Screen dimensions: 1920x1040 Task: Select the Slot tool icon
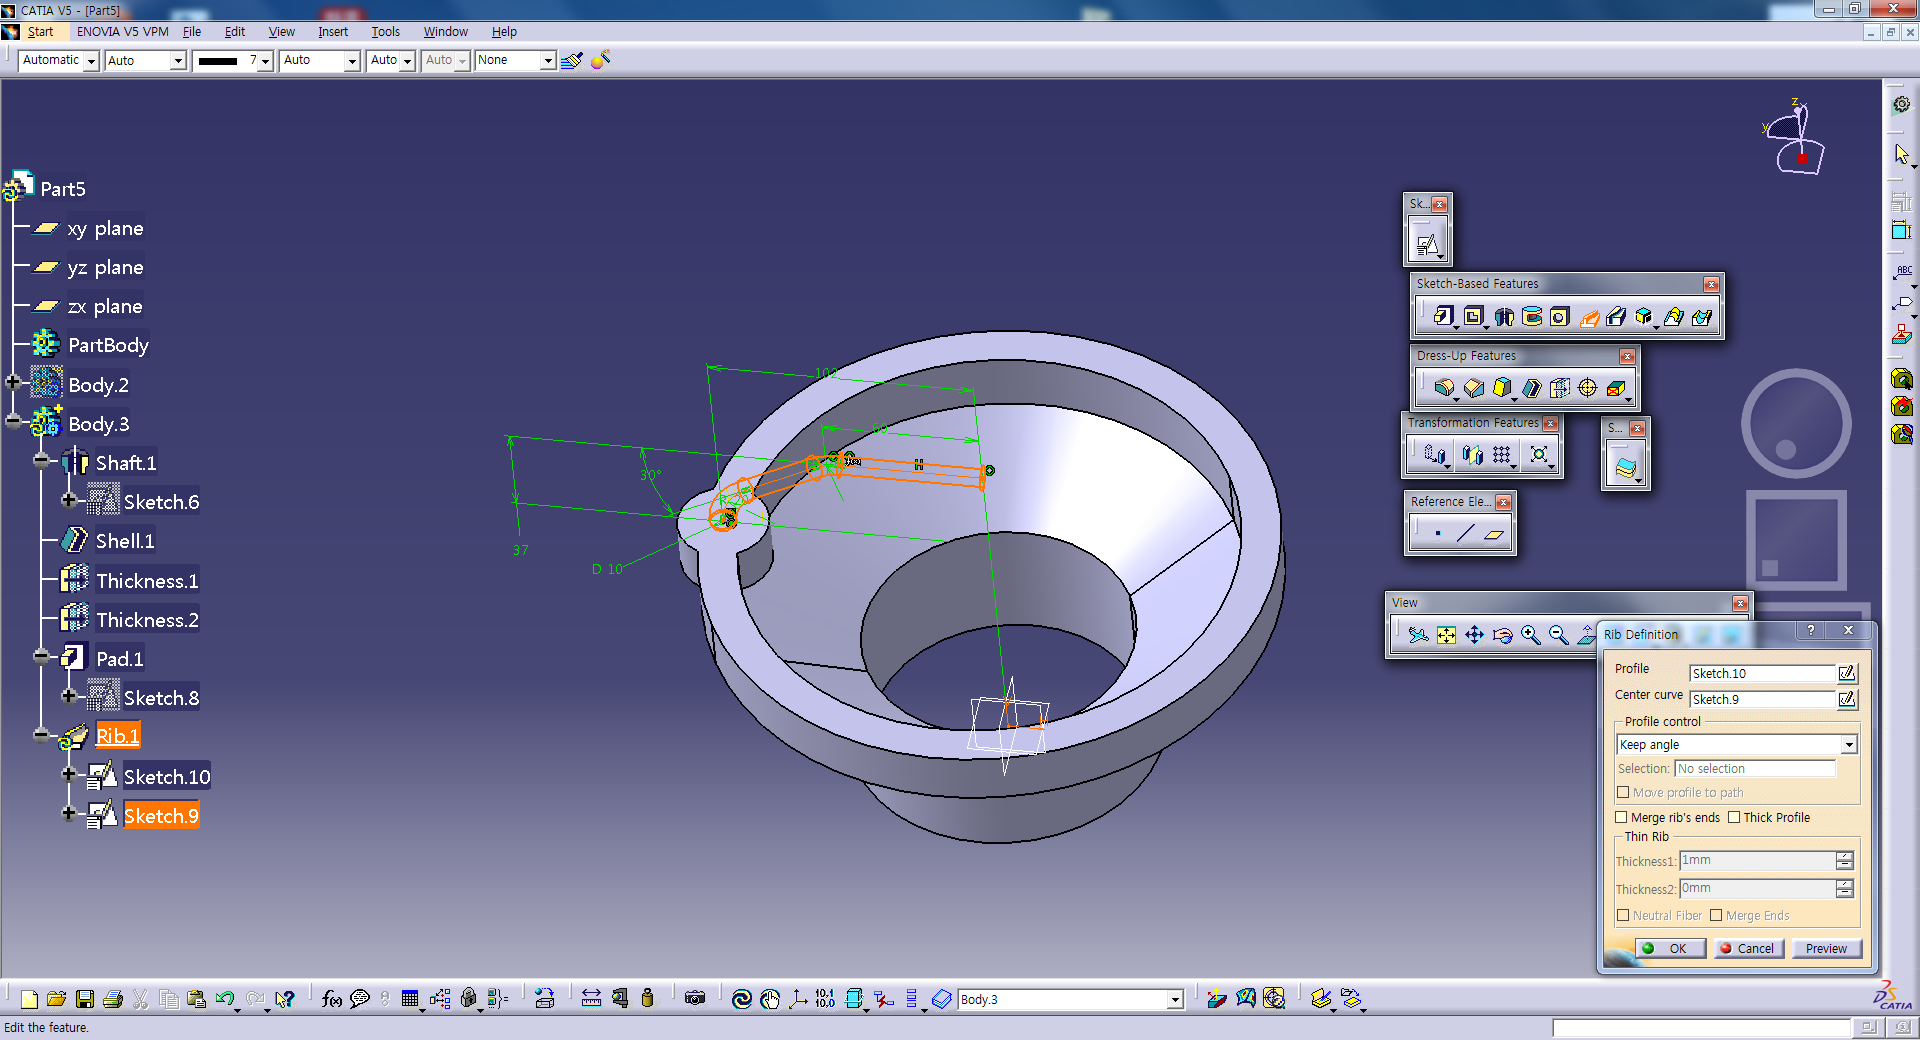[x=1616, y=317]
